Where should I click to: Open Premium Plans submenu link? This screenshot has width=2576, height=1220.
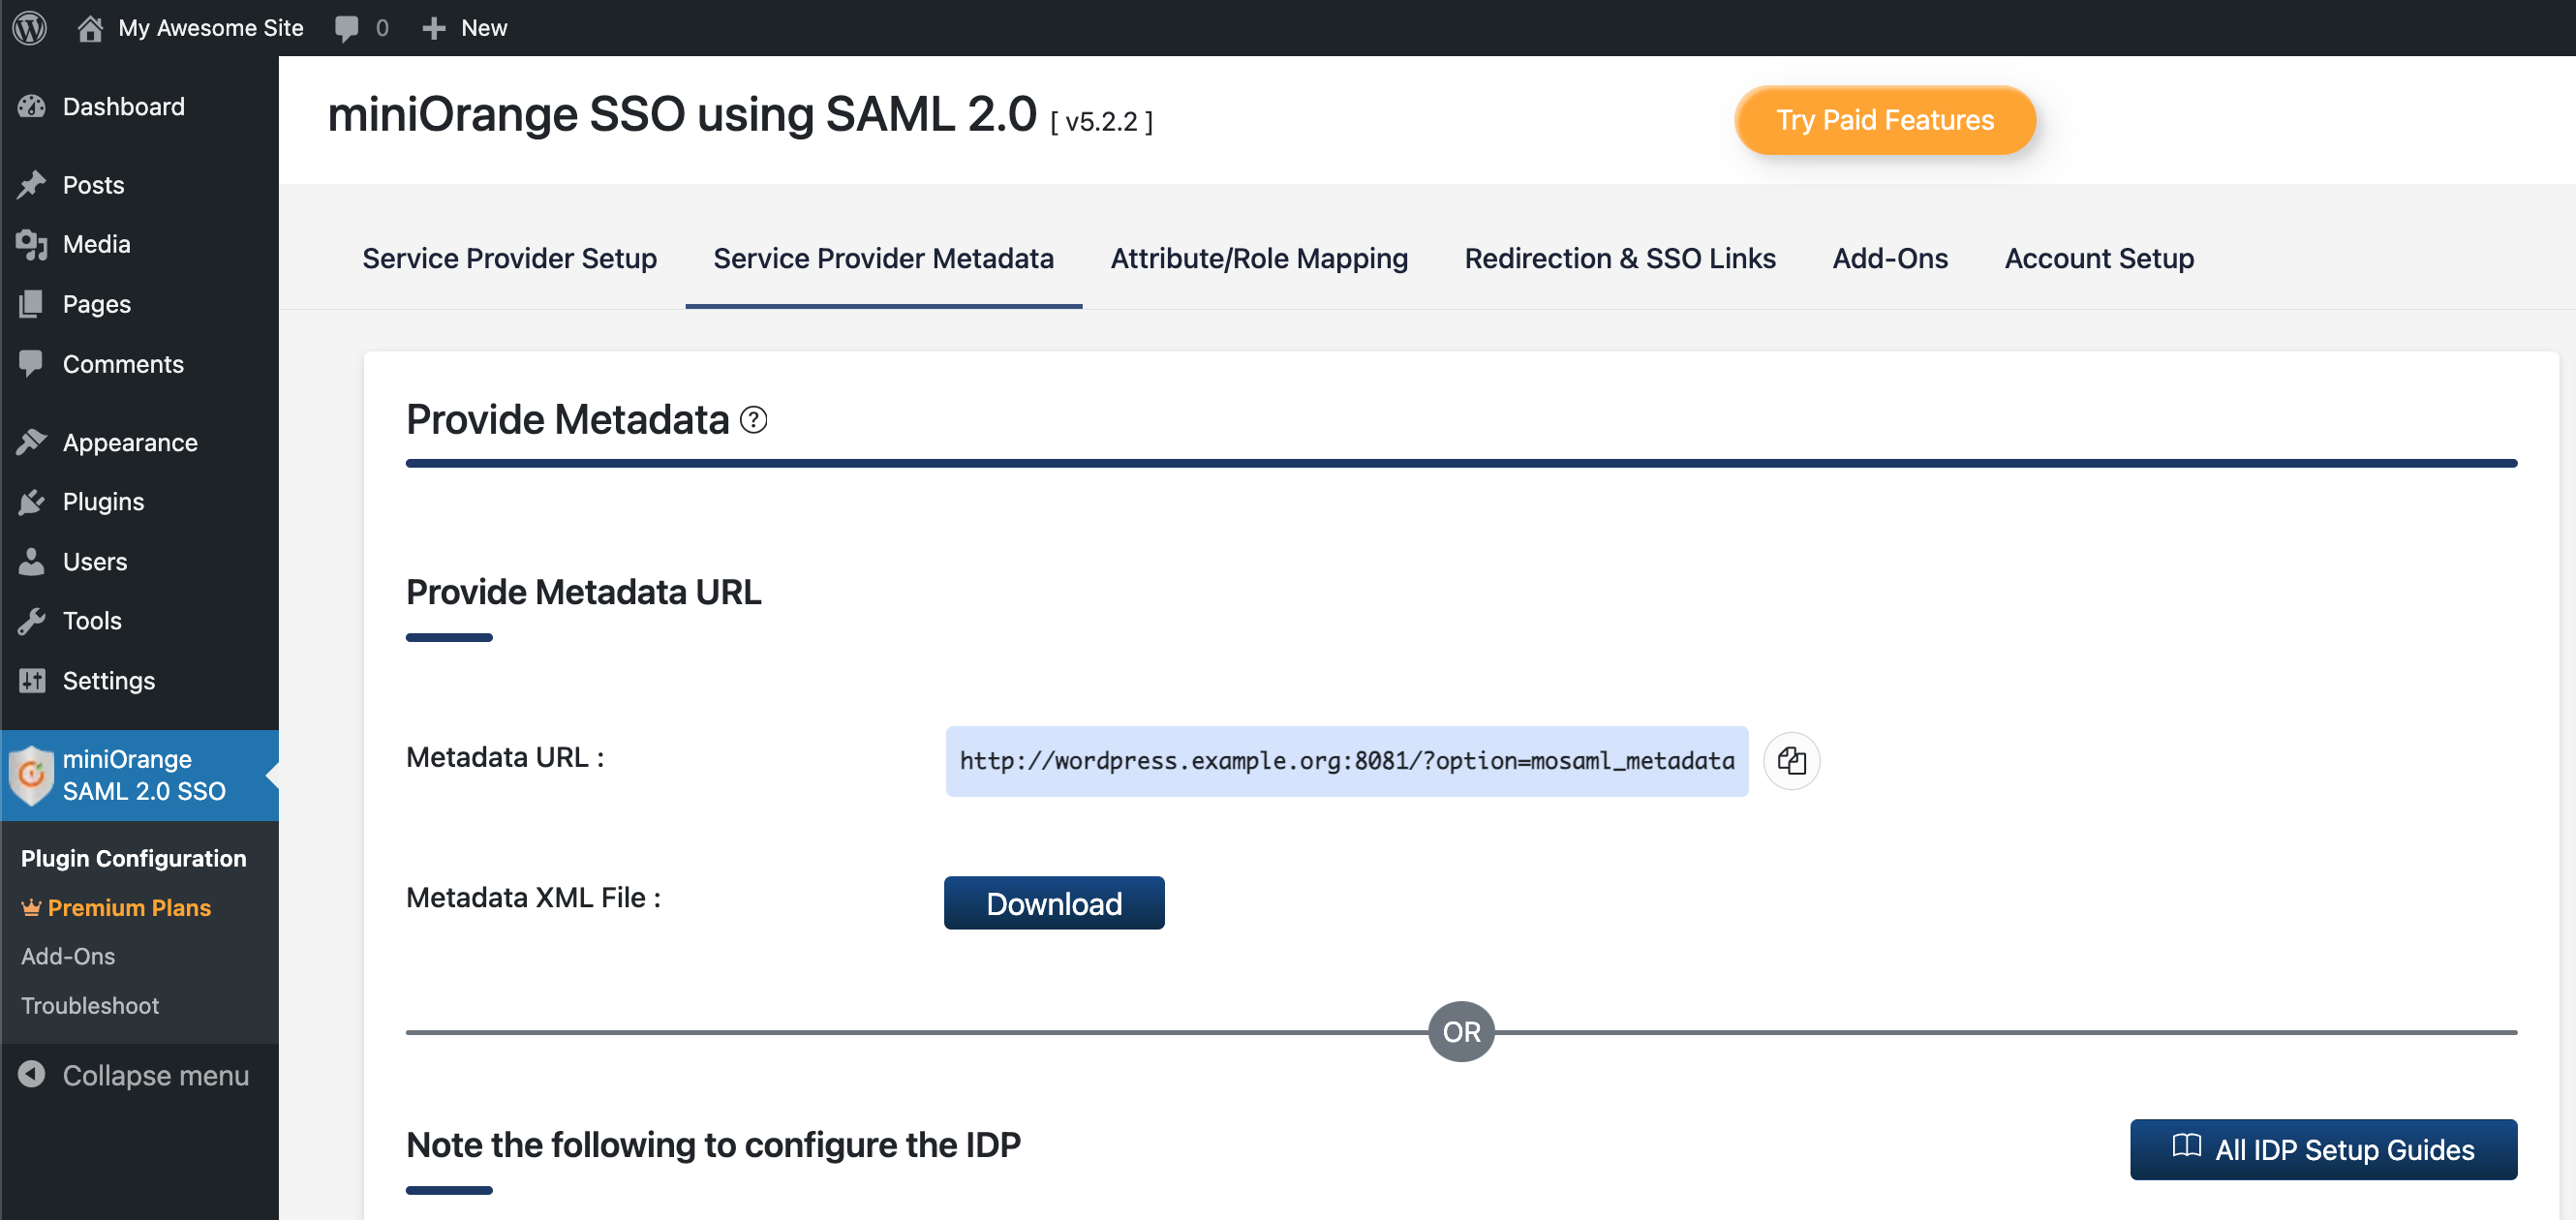(x=129, y=908)
